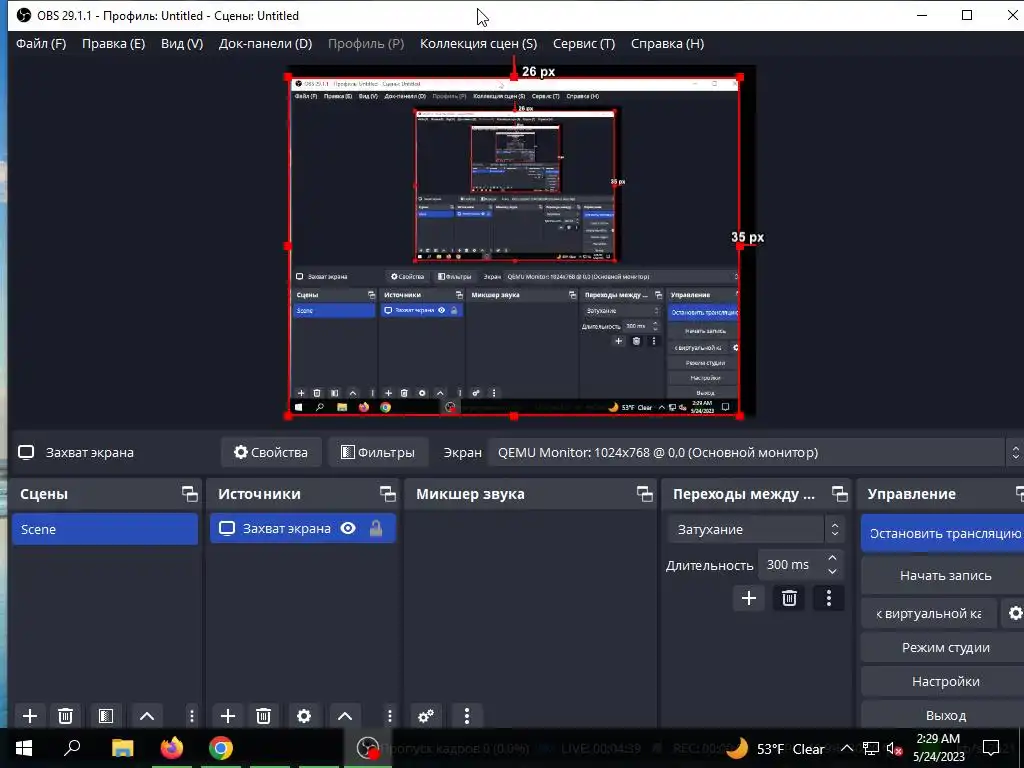Screen dimensions: 1024x768
Task: Open more options in Источники toolbar
Action: coord(389,716)
